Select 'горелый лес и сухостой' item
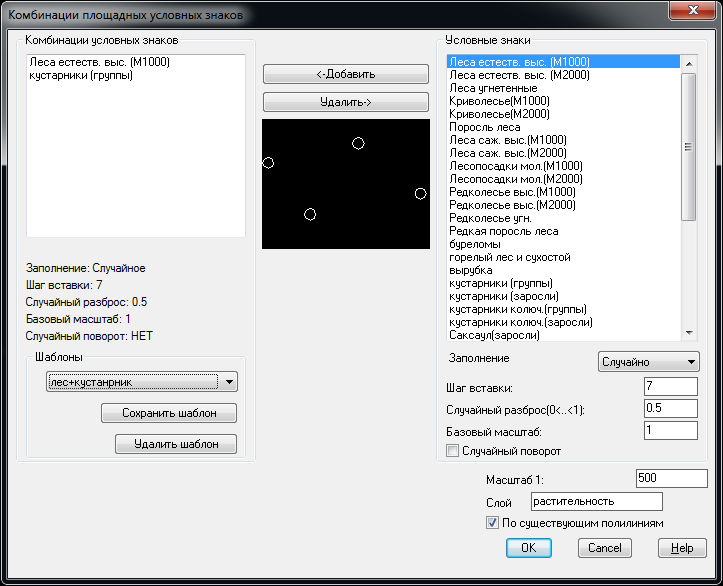This screenshot has height=586, width=723. (x=563, y=257)
